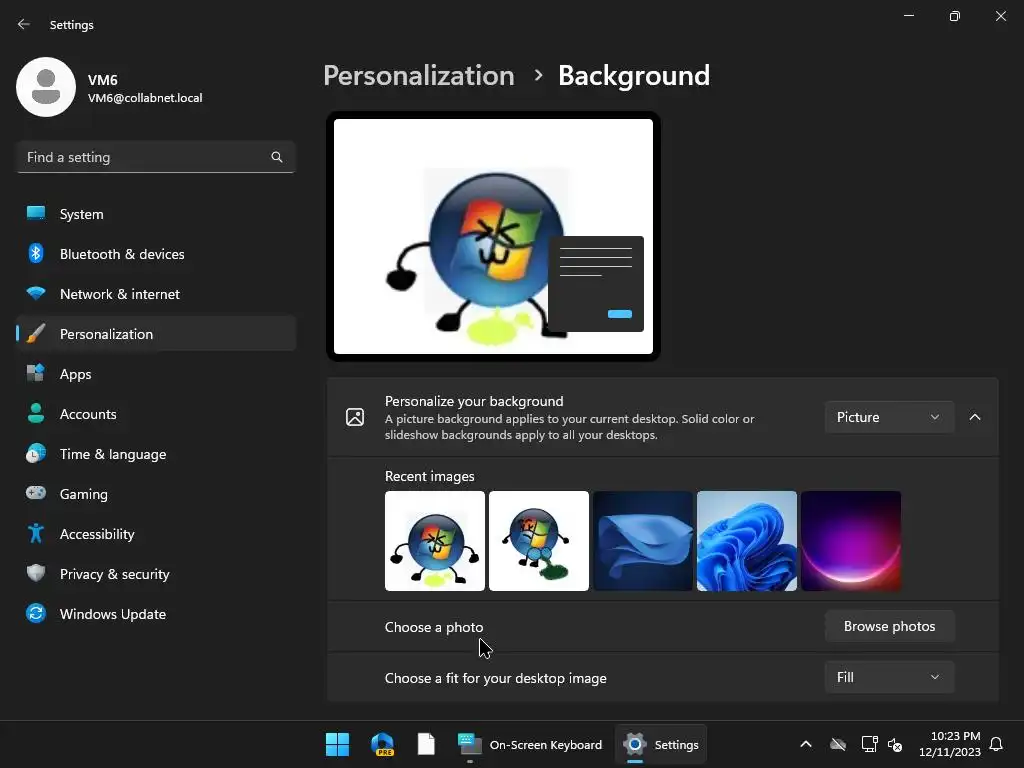The width and height of the screenshot is (1024, 768).
Task: Click Personalization breadcrumb link
Action: (x=419, y=76)
